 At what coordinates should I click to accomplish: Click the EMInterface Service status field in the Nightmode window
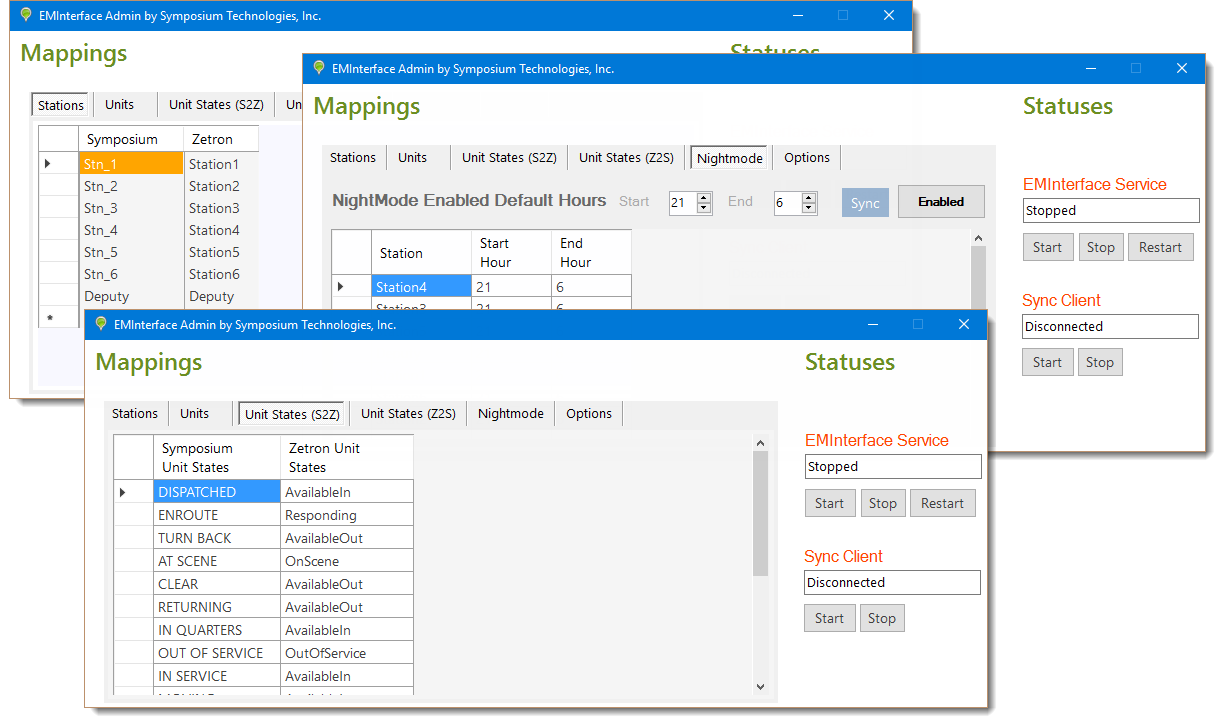pyautogui.click(x=1111, y=211)
